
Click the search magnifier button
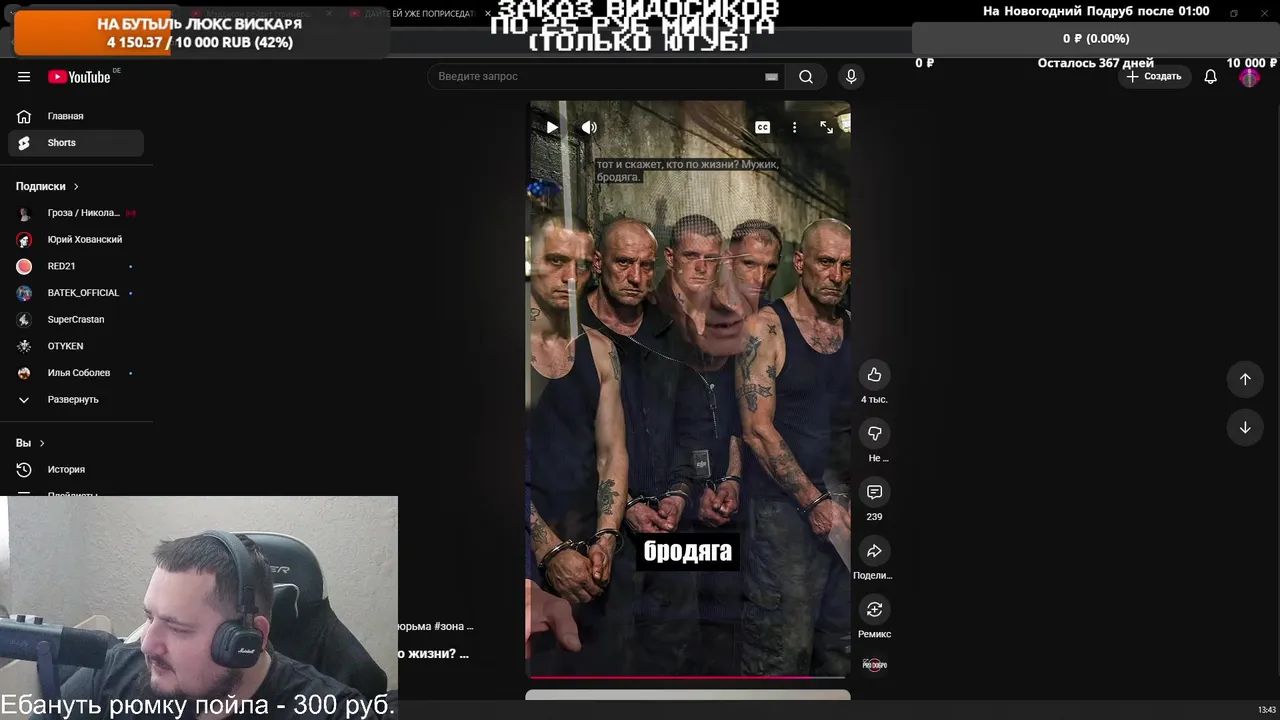tap(806, 77)
